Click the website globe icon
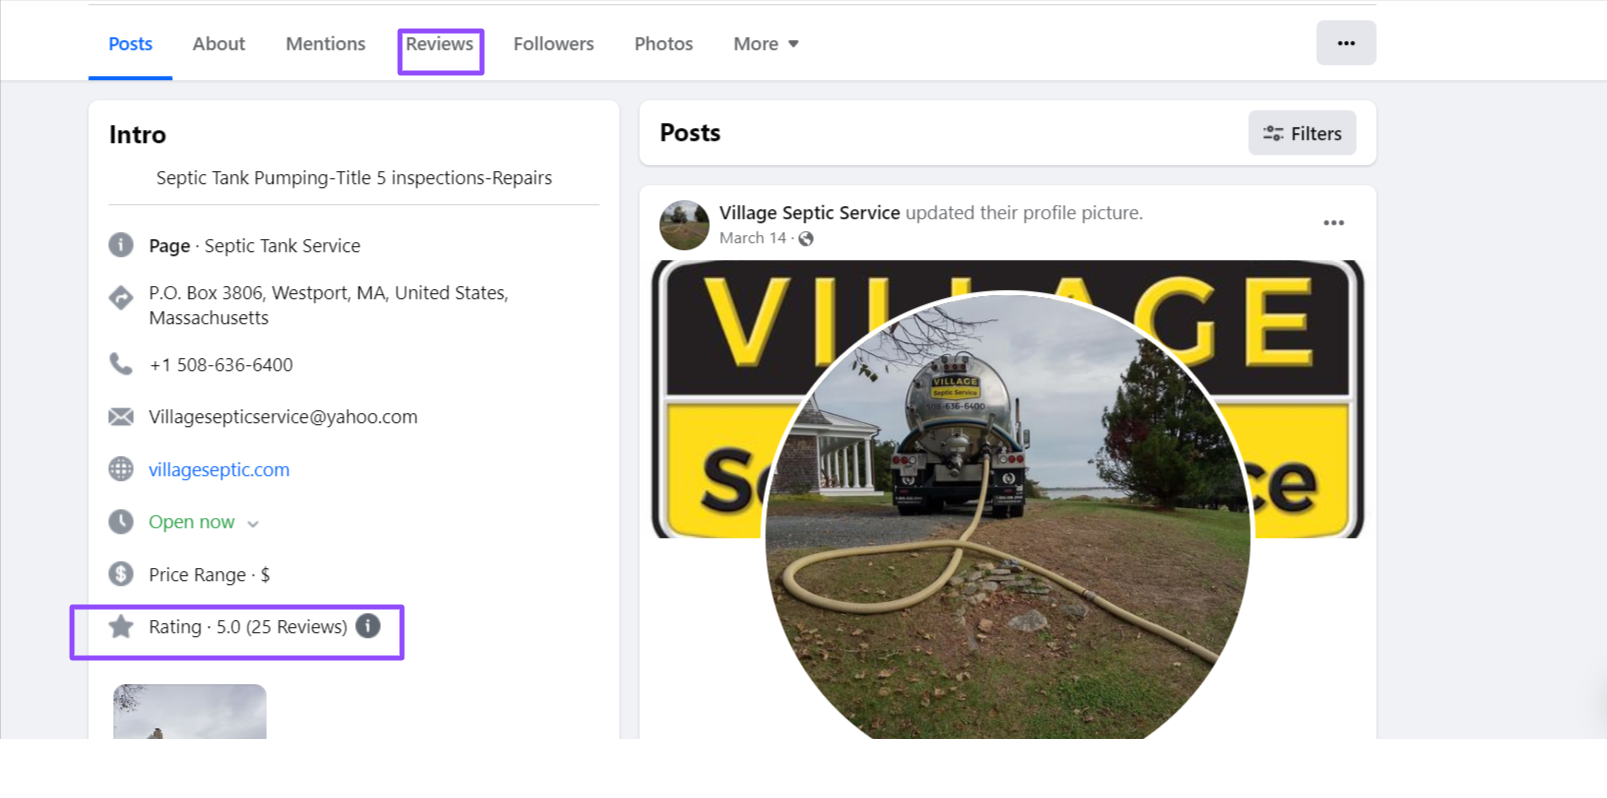This screenshot has height=798, width=1607. click(x=121, y=469)
